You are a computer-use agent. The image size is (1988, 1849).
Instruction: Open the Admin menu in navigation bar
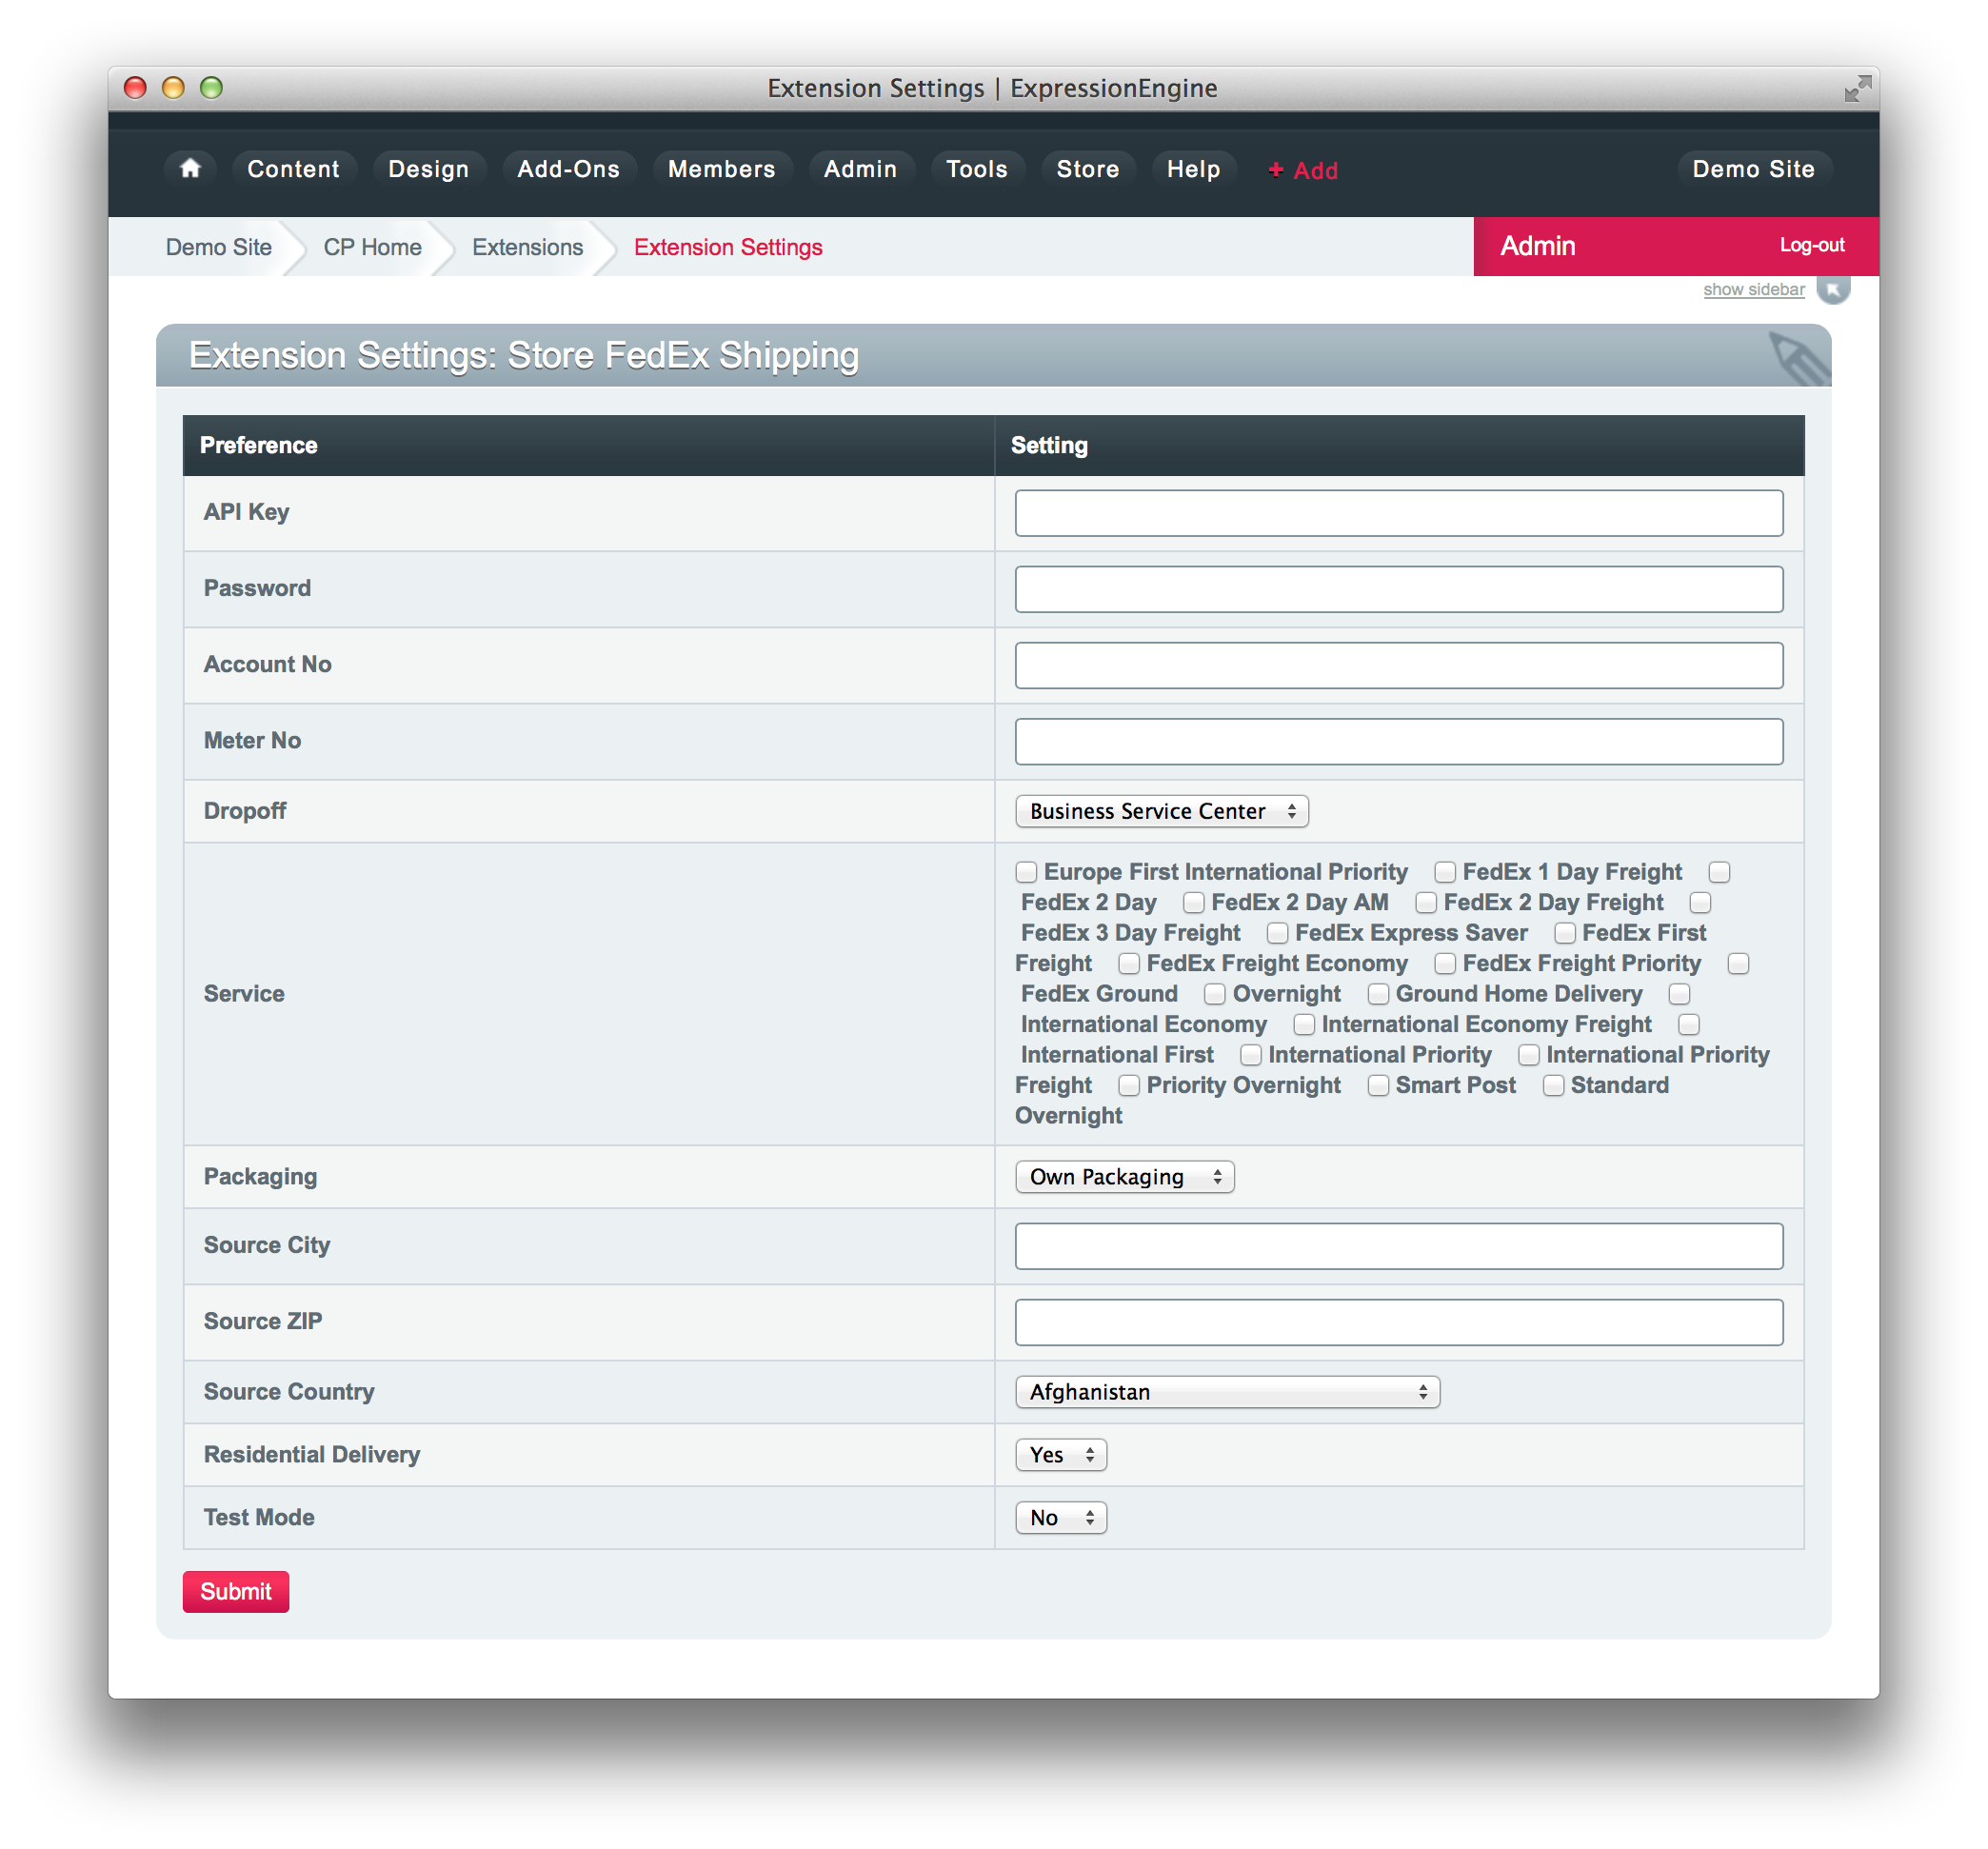(x=860, y=169)
